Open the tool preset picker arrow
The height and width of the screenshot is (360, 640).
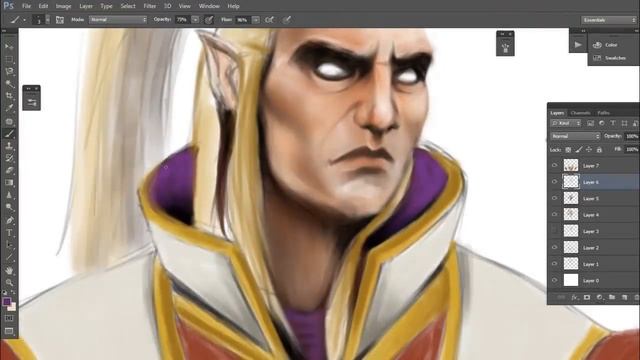[x=24, y=20]
